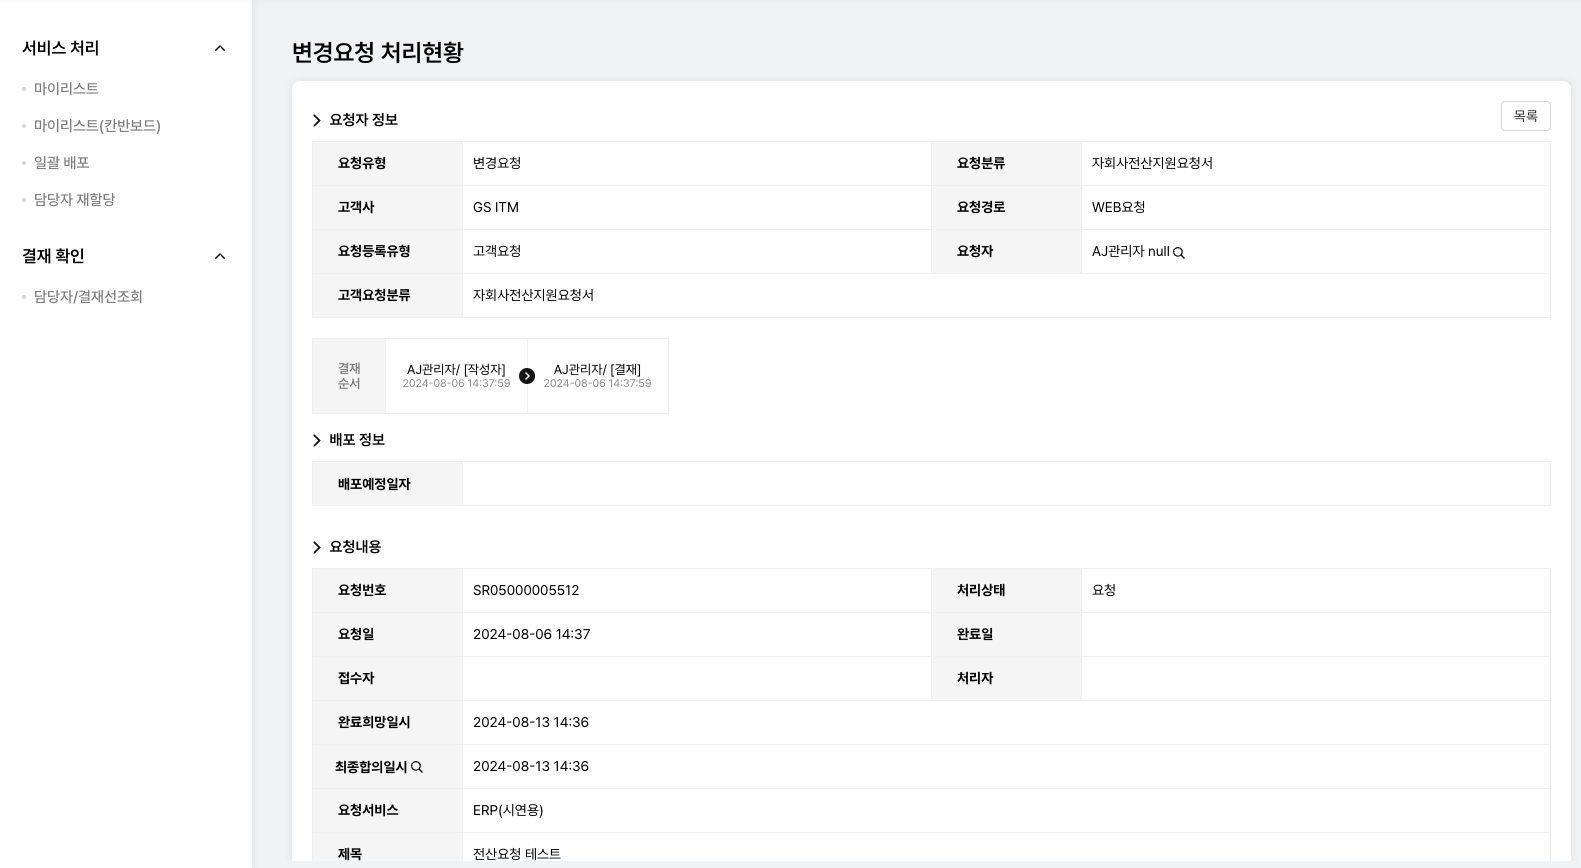
Task: Collapse the 서비스 처리 menu section
Action: pyautogui.click(x=220, y=49)
